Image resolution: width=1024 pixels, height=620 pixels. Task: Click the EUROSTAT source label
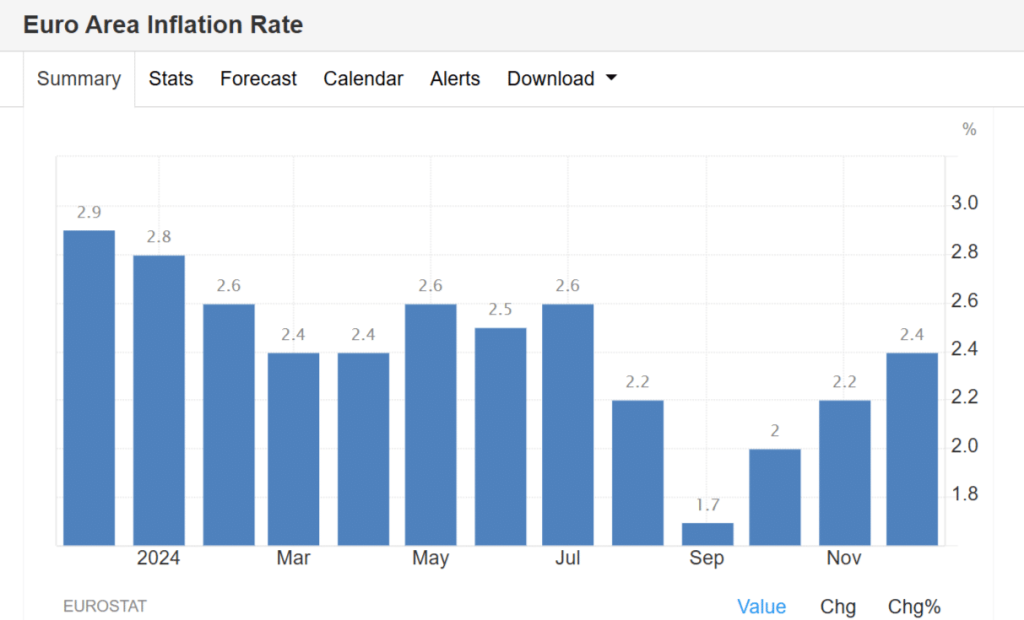tap(105, 606)
